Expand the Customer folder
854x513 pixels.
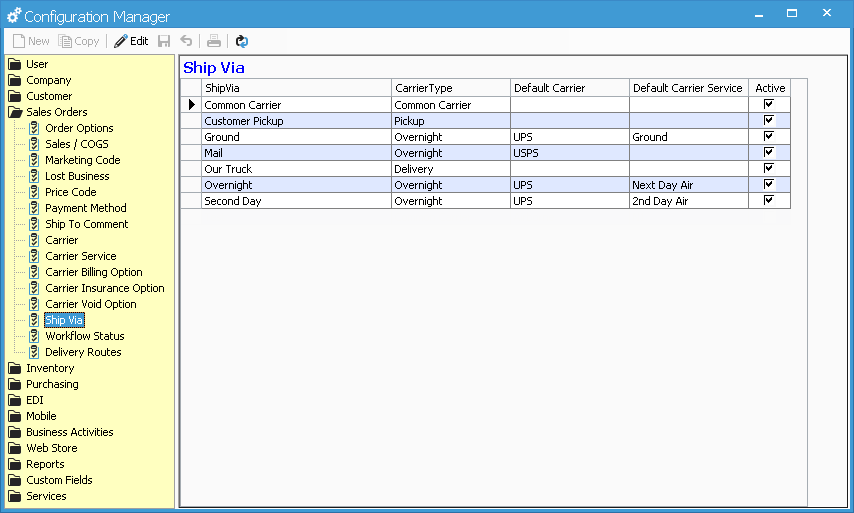click(x=40, y=96)
